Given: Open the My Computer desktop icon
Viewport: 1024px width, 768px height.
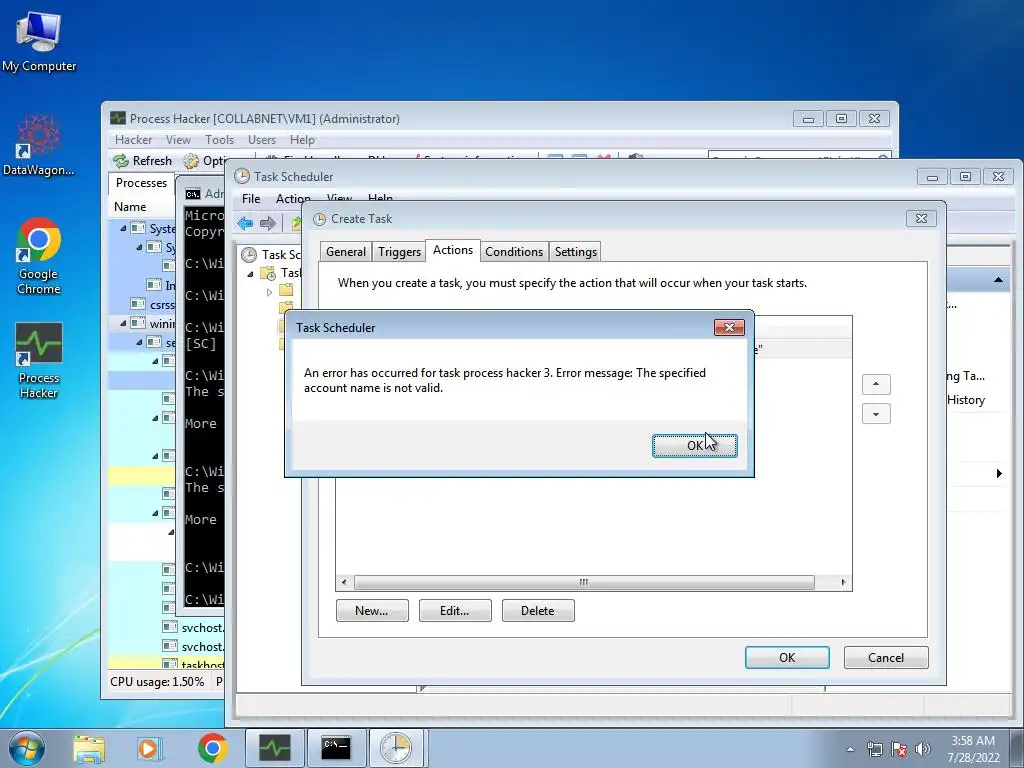Looking at the screenshot, I should (39, 40).
